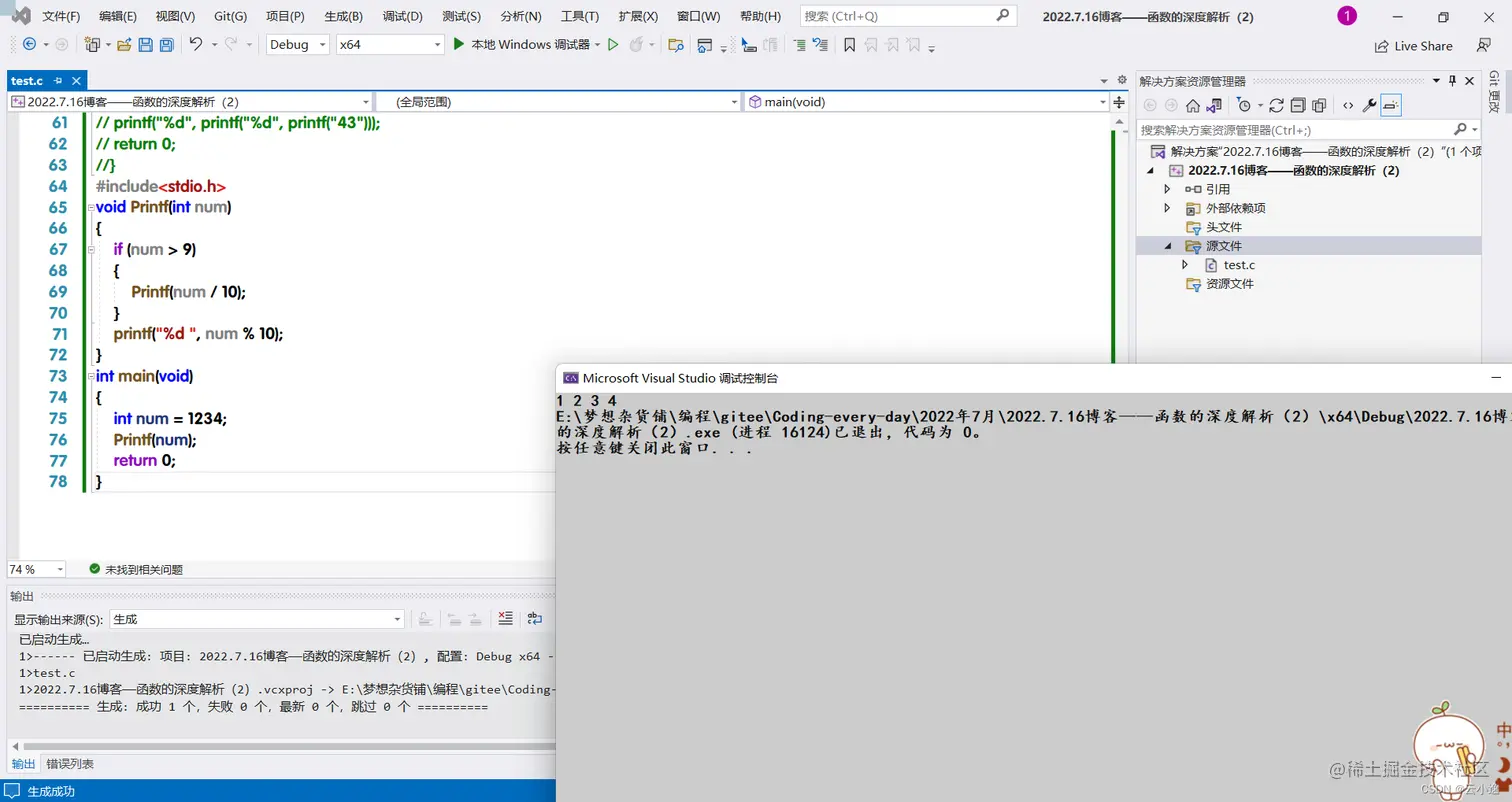Click the 未找到相关问题 status indicator
Screen dimensions: 1512x802
pos(135,569)
